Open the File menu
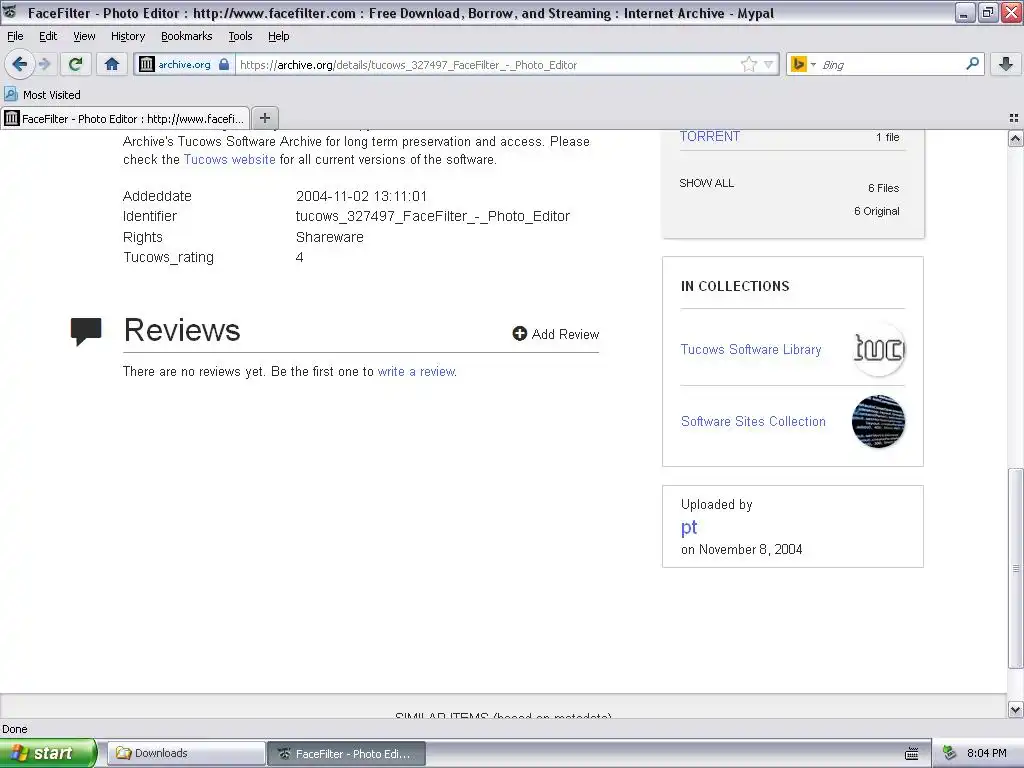Image resolution: width=1024 pixels, height=768 pixels. click(x=15, y=36)
